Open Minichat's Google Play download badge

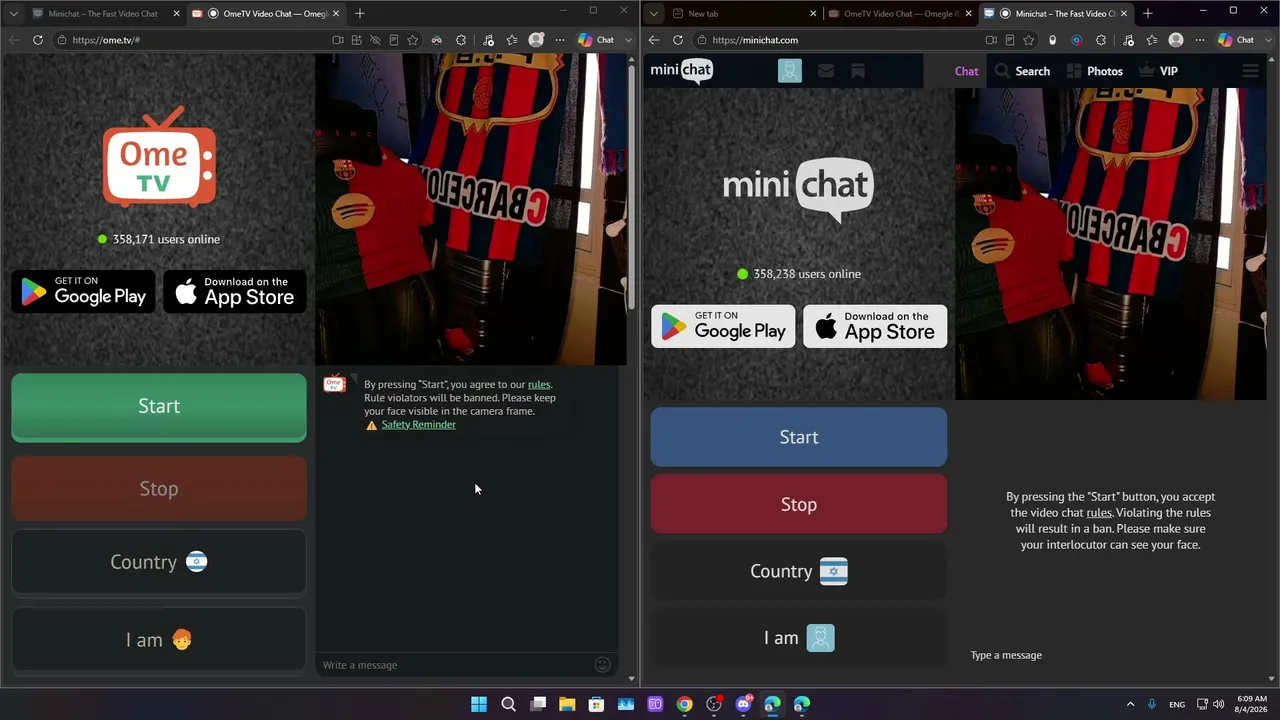723,326
